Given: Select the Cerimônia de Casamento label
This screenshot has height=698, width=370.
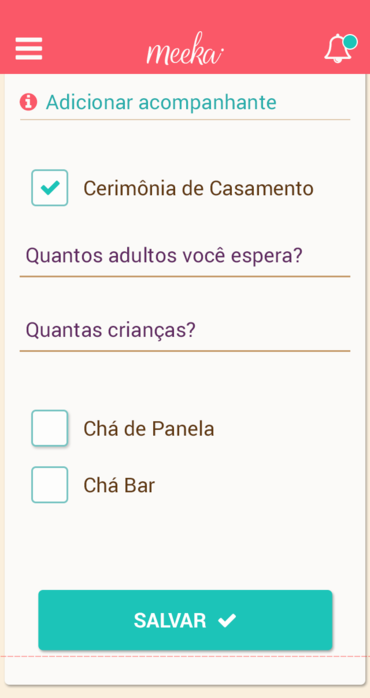Looking at the screenshot, I should 199,189.
